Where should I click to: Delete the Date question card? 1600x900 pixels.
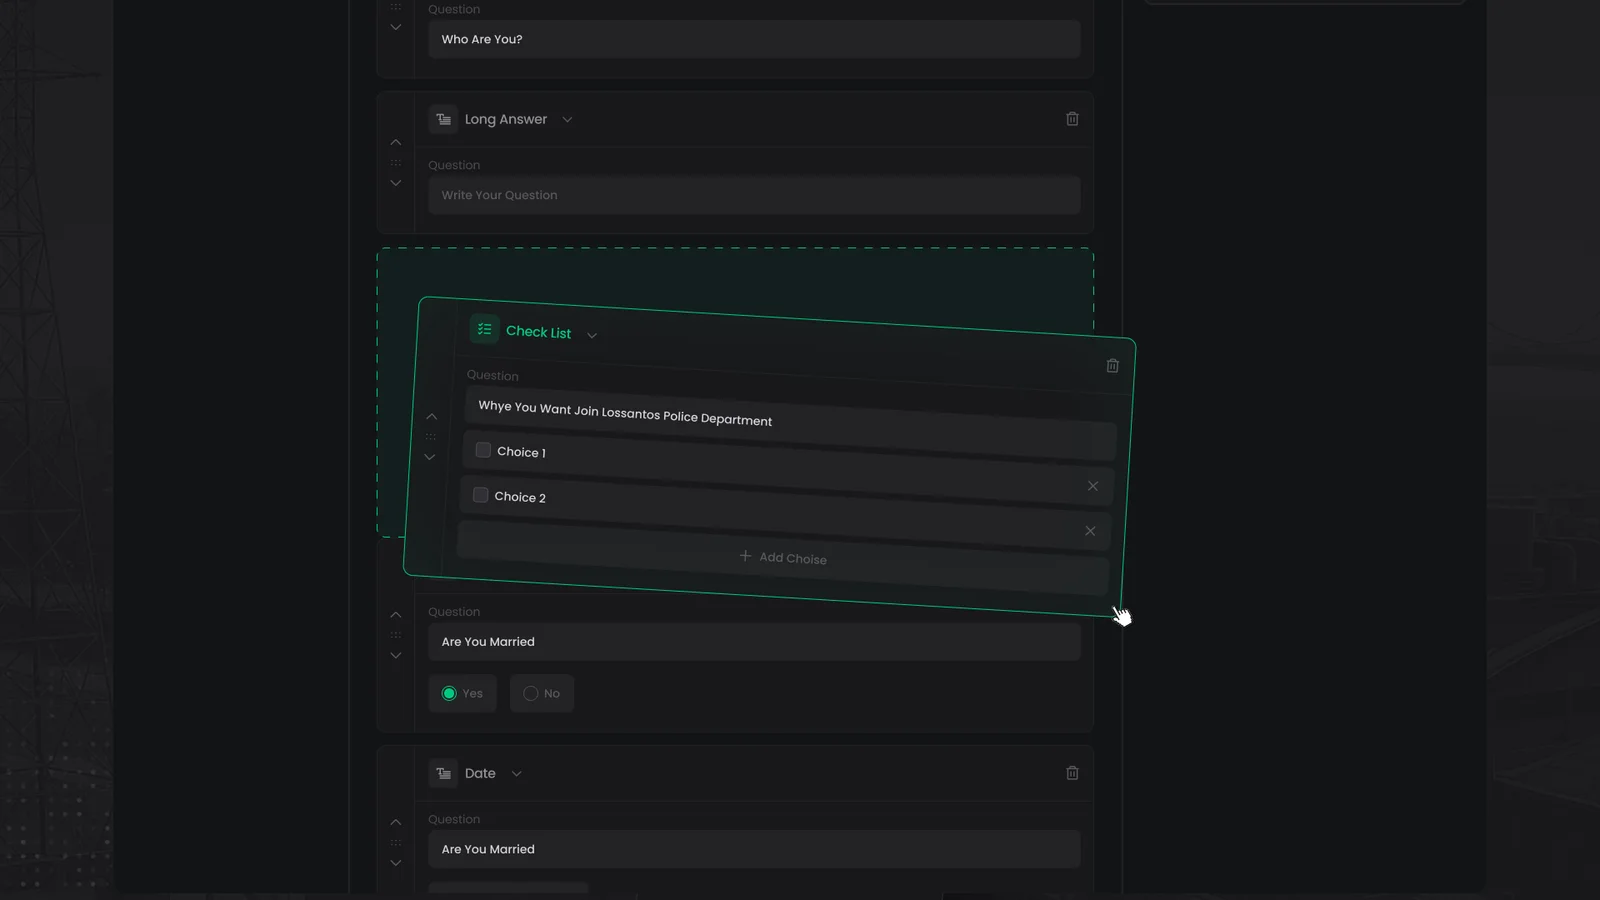[1072, 773]
